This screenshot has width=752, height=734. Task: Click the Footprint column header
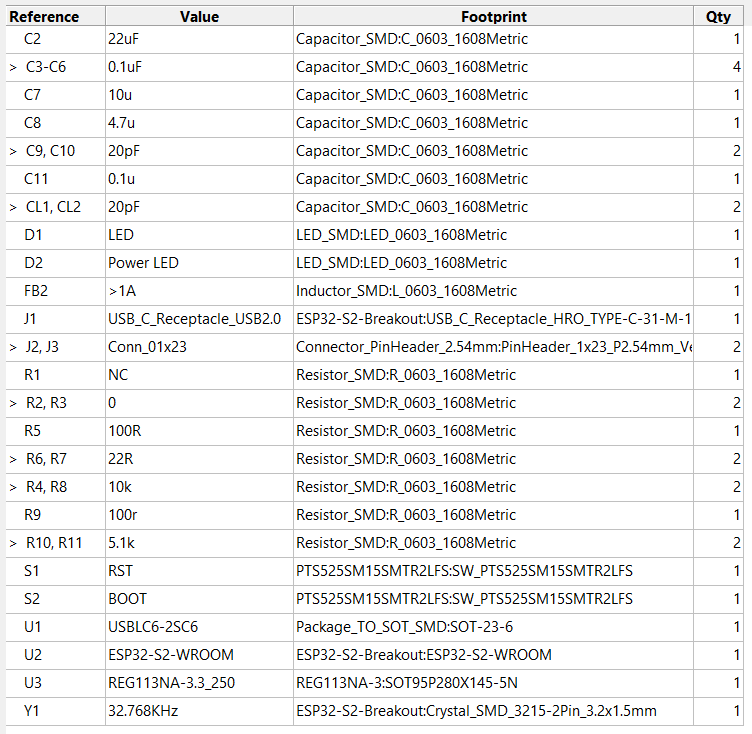(x=494, y=17)
